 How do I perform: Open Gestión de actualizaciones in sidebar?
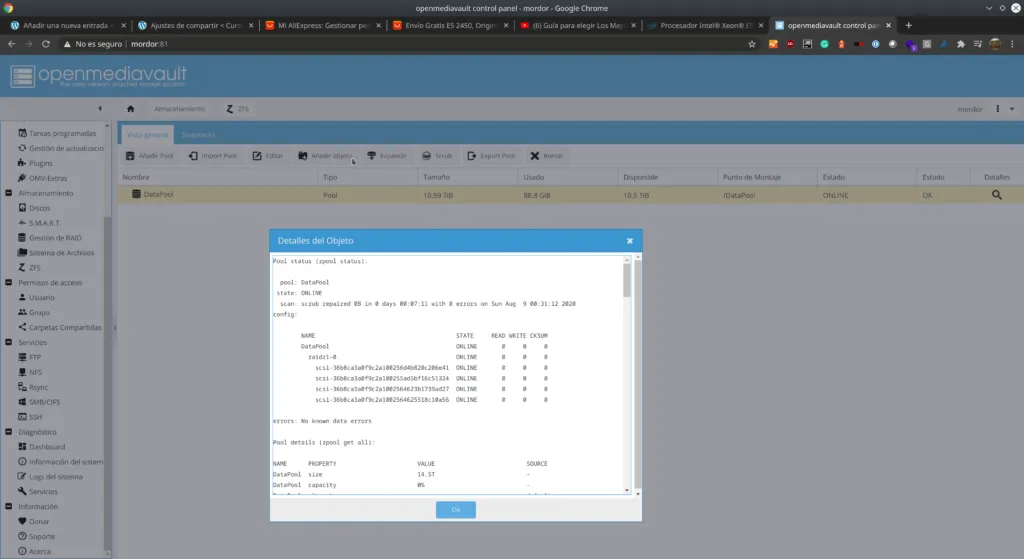(x=61, y=148)
